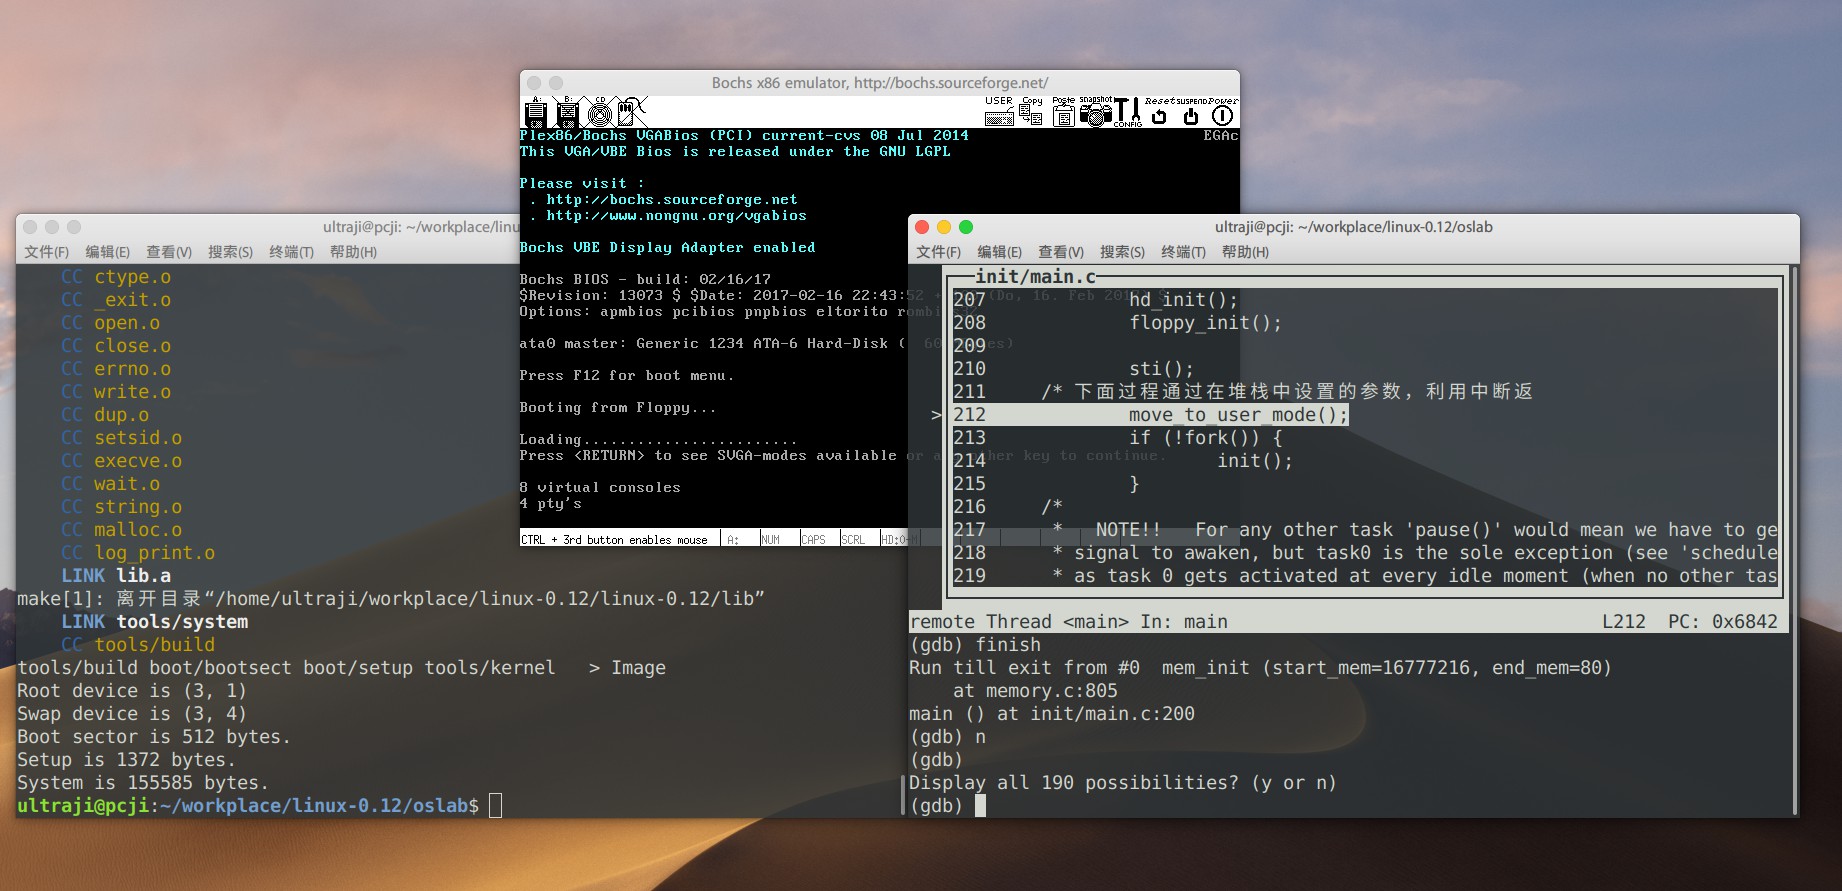Click the floppy B: drive icon in Bochs
The image size is (1842, 891).
tap(567, 112)
